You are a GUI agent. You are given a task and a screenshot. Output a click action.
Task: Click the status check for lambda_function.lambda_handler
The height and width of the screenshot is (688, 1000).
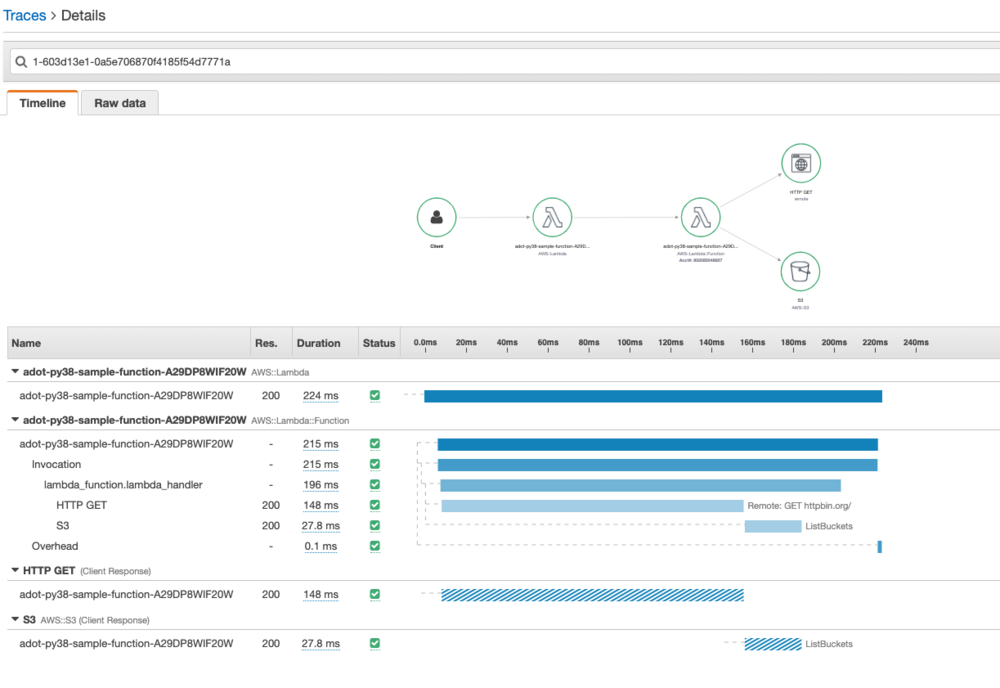[x=374, y=484]
